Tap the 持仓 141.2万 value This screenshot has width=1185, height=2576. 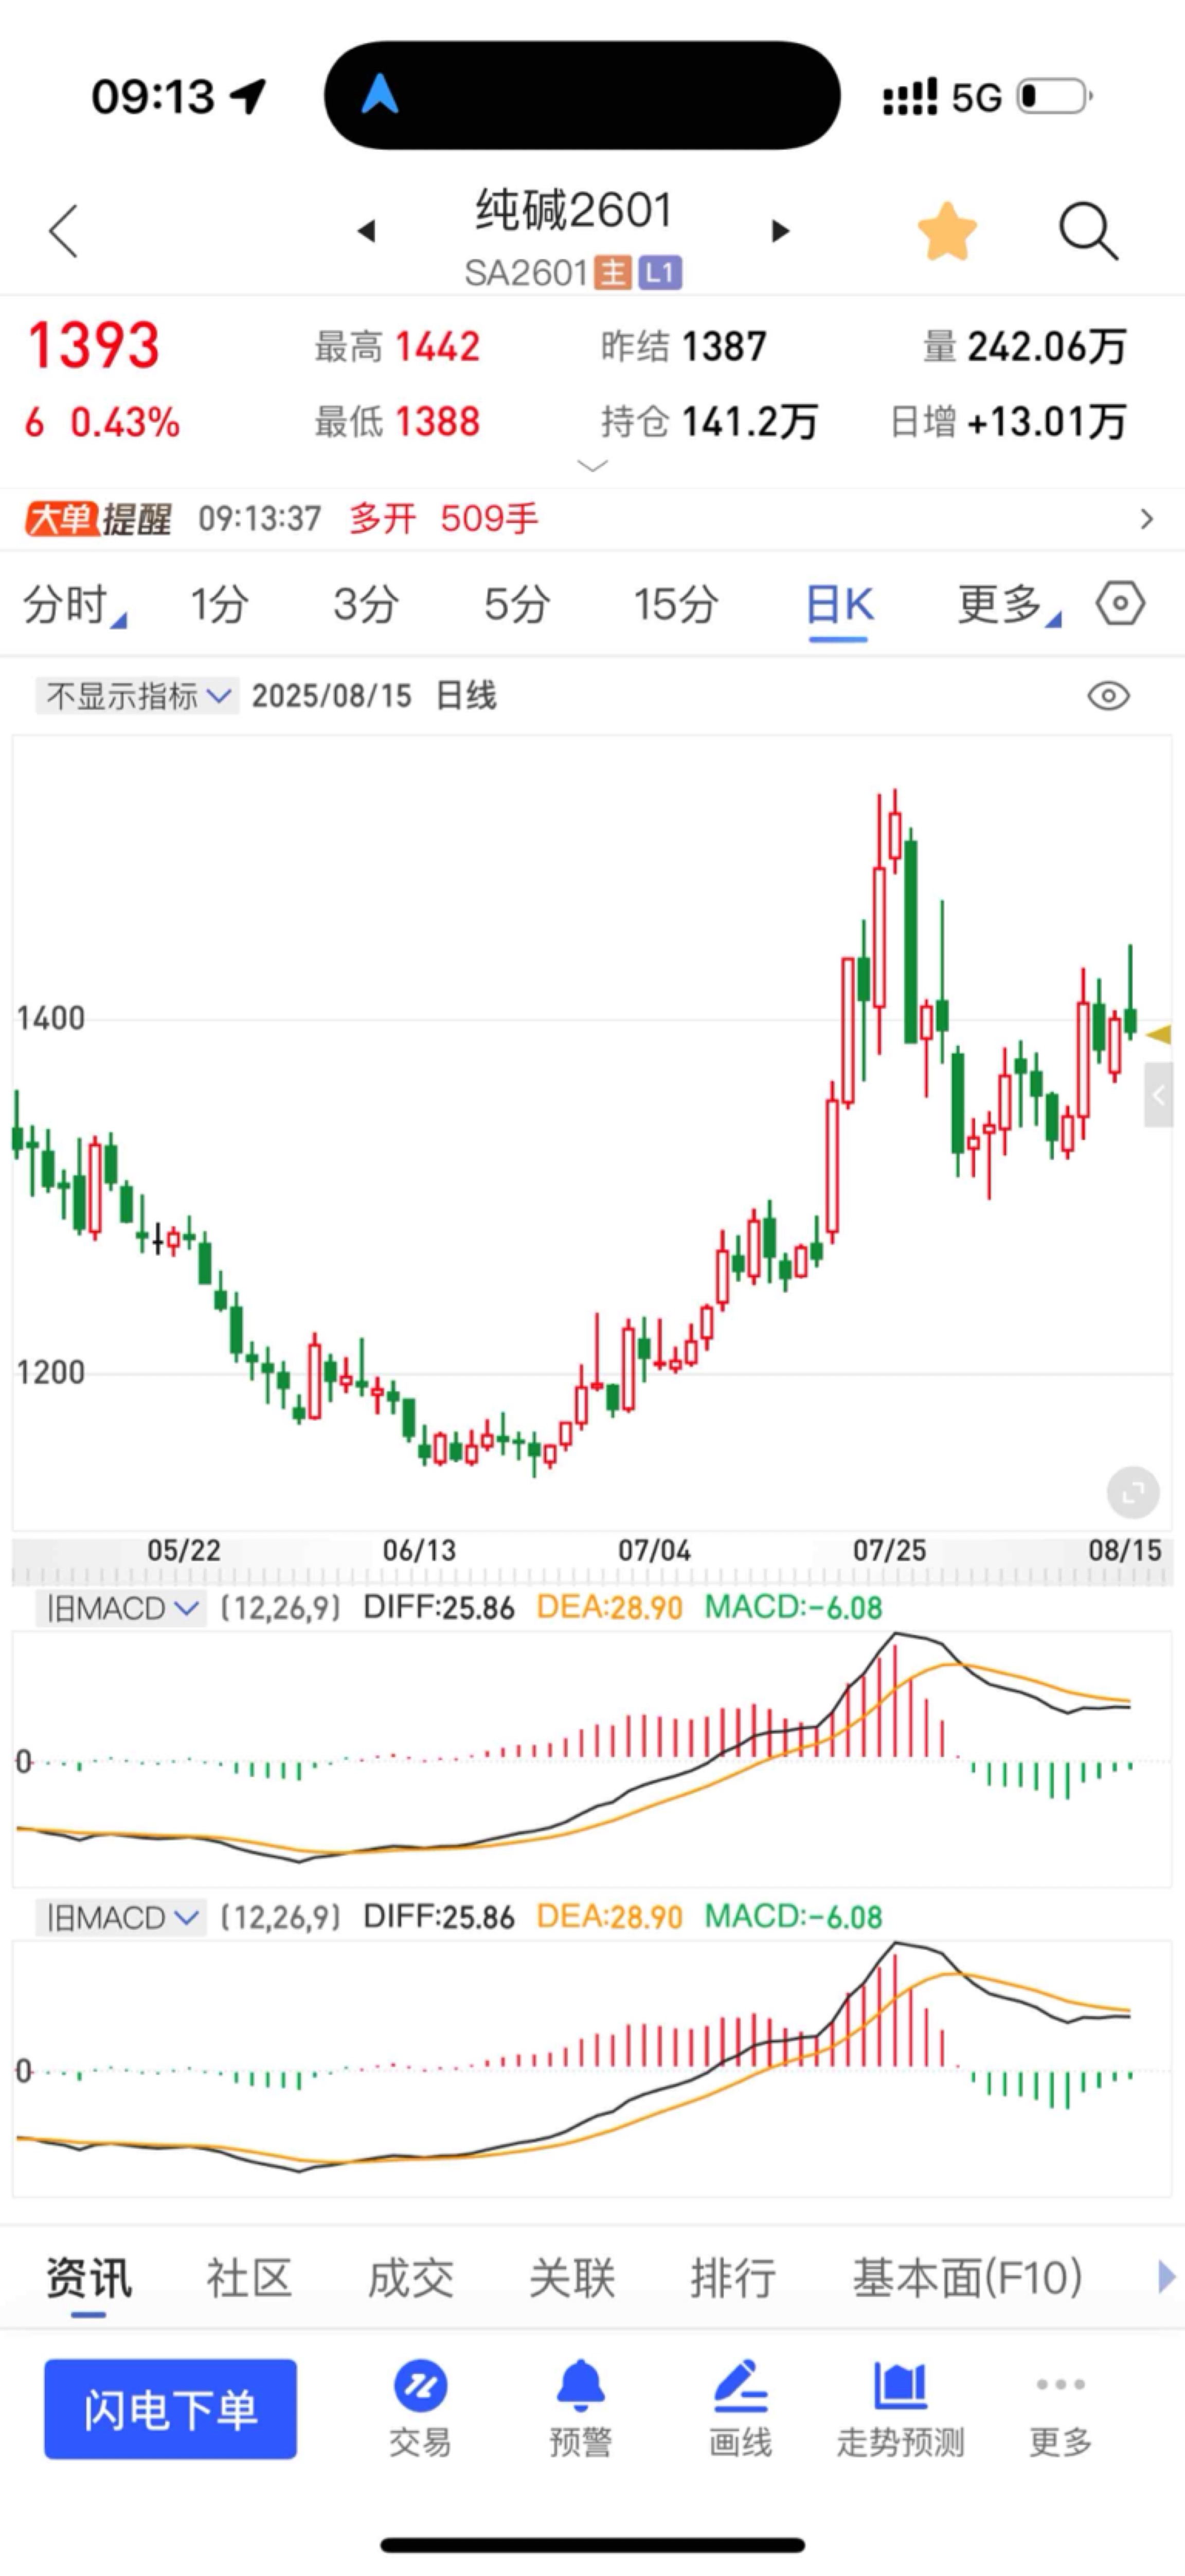[750, 422]
